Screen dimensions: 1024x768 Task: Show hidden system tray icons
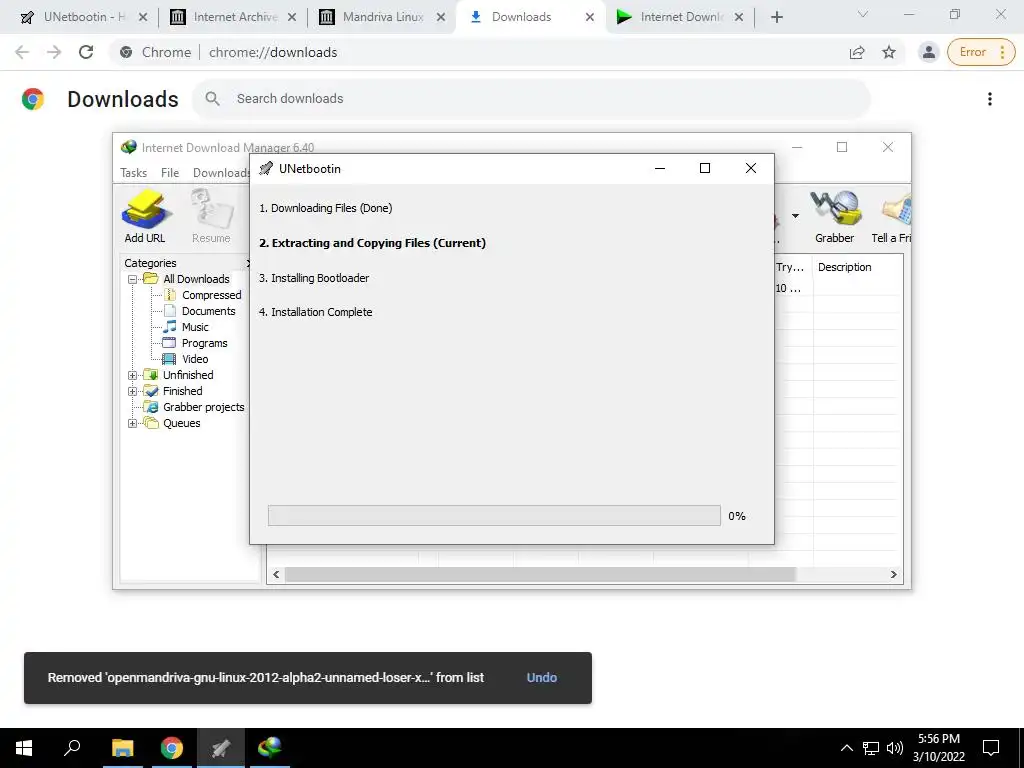tap(846, 748)
